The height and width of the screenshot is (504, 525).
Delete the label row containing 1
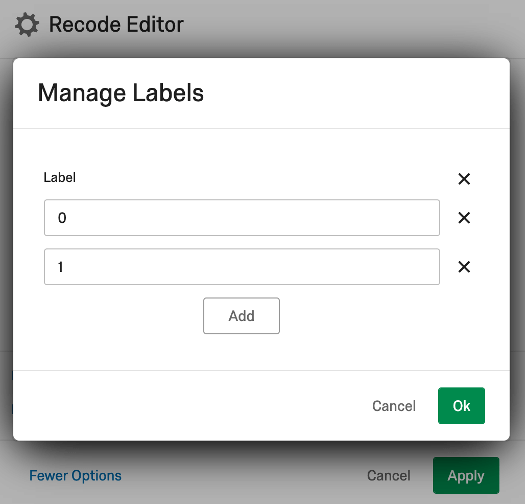(464, 267)
